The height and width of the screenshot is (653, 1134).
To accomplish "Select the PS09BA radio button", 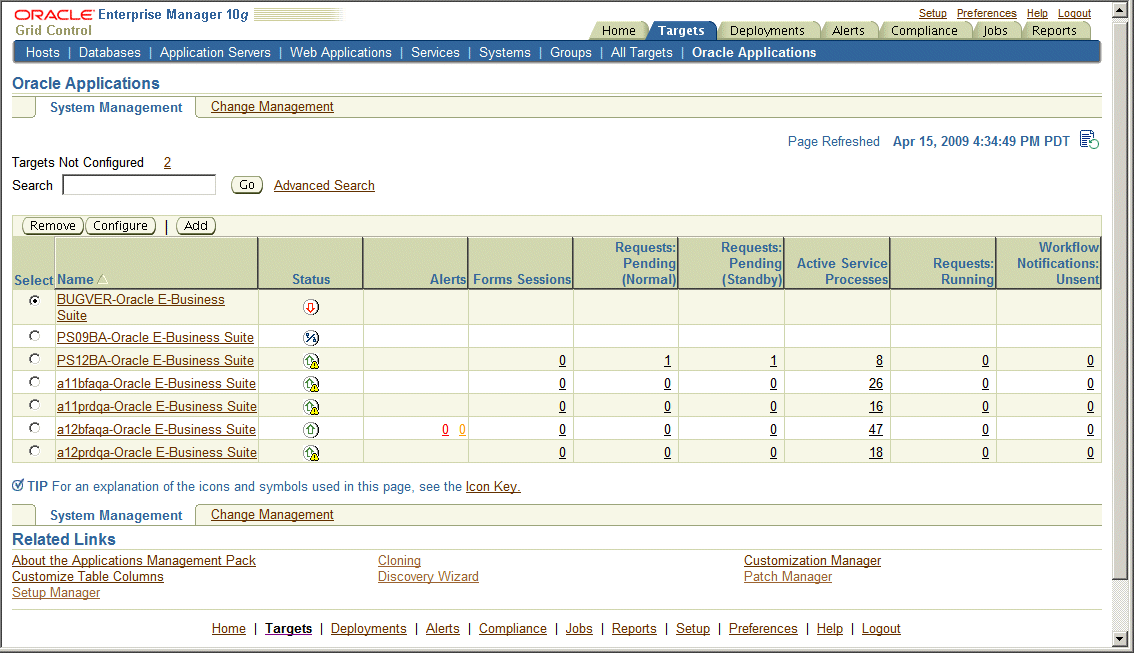I will click(x=34, y=336).
